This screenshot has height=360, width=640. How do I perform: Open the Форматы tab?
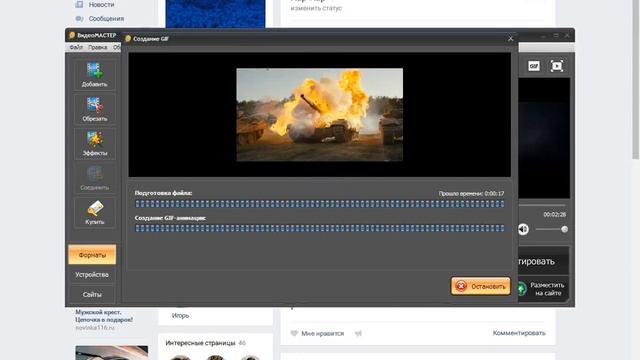pyautogui.click(x=92, y=255)
